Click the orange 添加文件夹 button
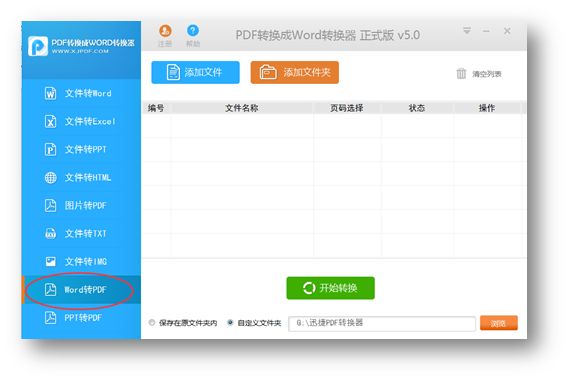 [294, 73]
